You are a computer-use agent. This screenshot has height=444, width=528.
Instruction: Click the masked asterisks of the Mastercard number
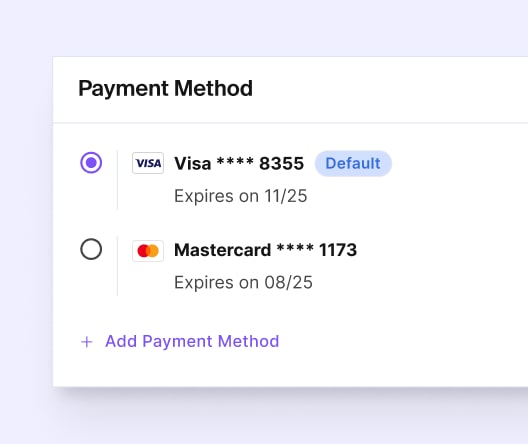point(295,247)
